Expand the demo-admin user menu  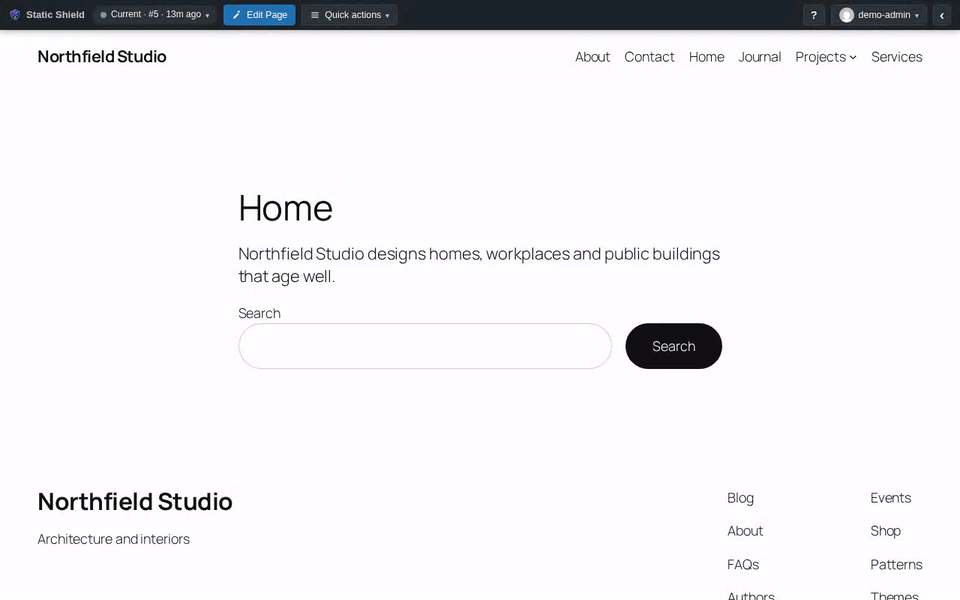[x=879, y=15]
